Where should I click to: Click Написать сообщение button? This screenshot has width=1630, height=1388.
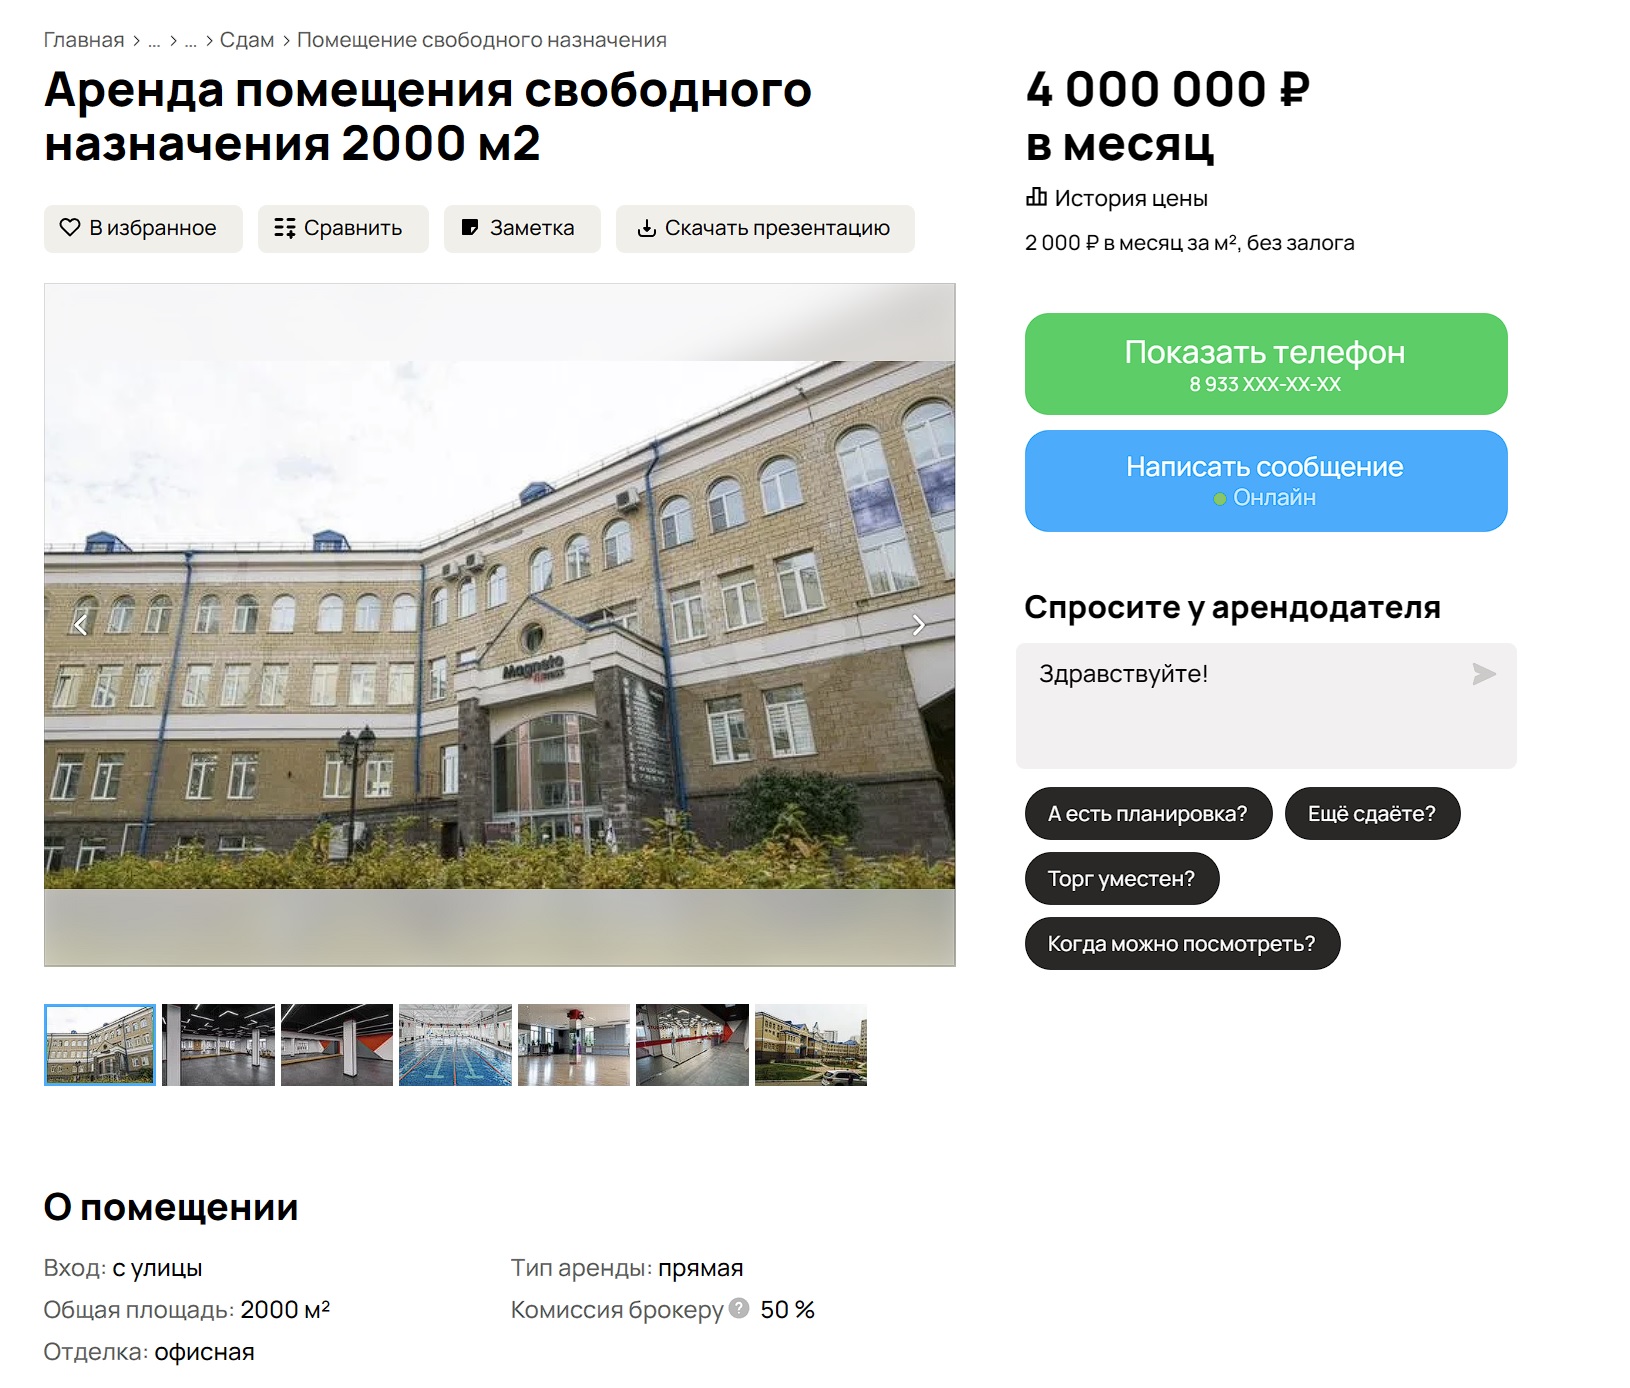[1266, 481]
